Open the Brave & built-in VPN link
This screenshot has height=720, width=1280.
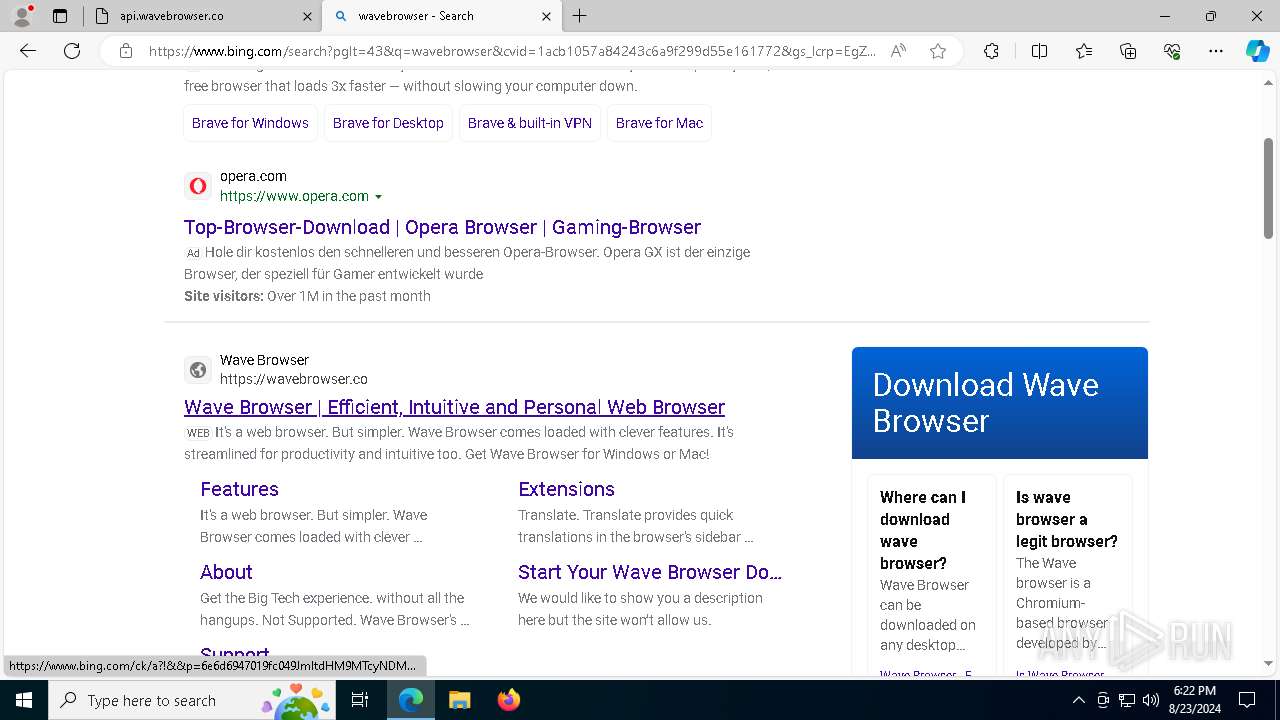click(530, 123)
